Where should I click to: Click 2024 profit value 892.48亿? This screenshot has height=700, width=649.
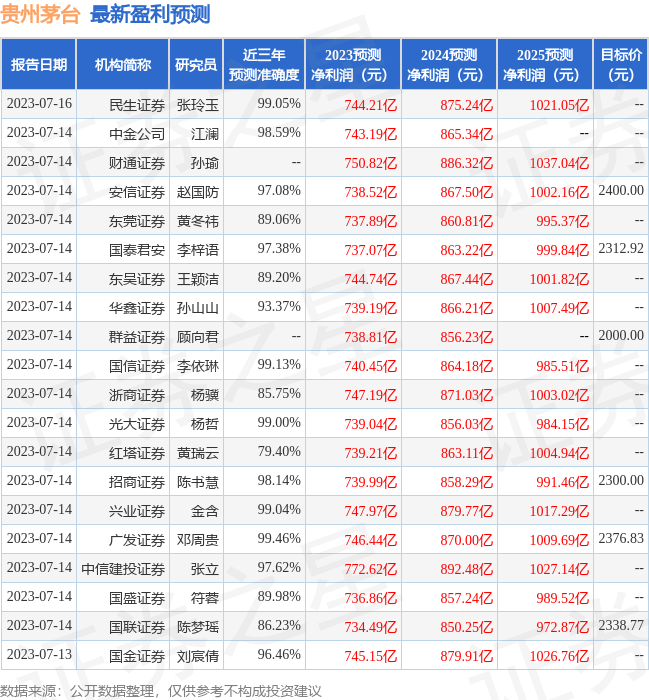pos(466,570)
